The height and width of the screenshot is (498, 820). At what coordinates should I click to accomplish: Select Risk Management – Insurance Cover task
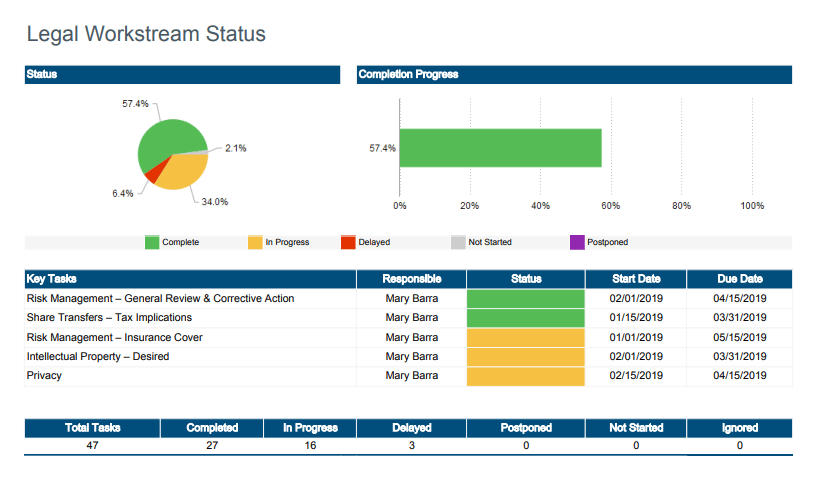[115, 337]
